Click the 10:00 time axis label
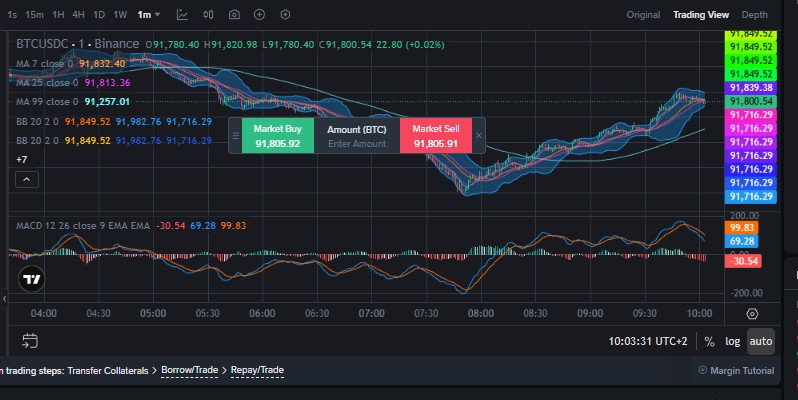798x400 pixels. pos(699,313)
